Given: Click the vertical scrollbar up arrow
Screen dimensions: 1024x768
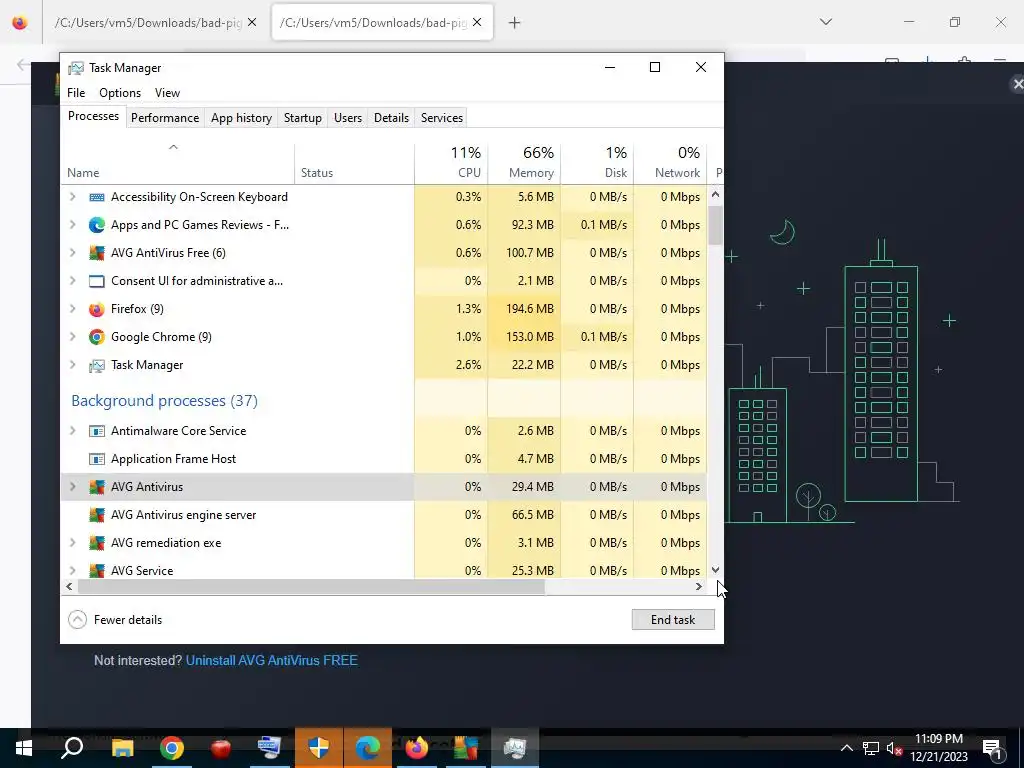Looking at the screenshot, I should tap(715, 194).
